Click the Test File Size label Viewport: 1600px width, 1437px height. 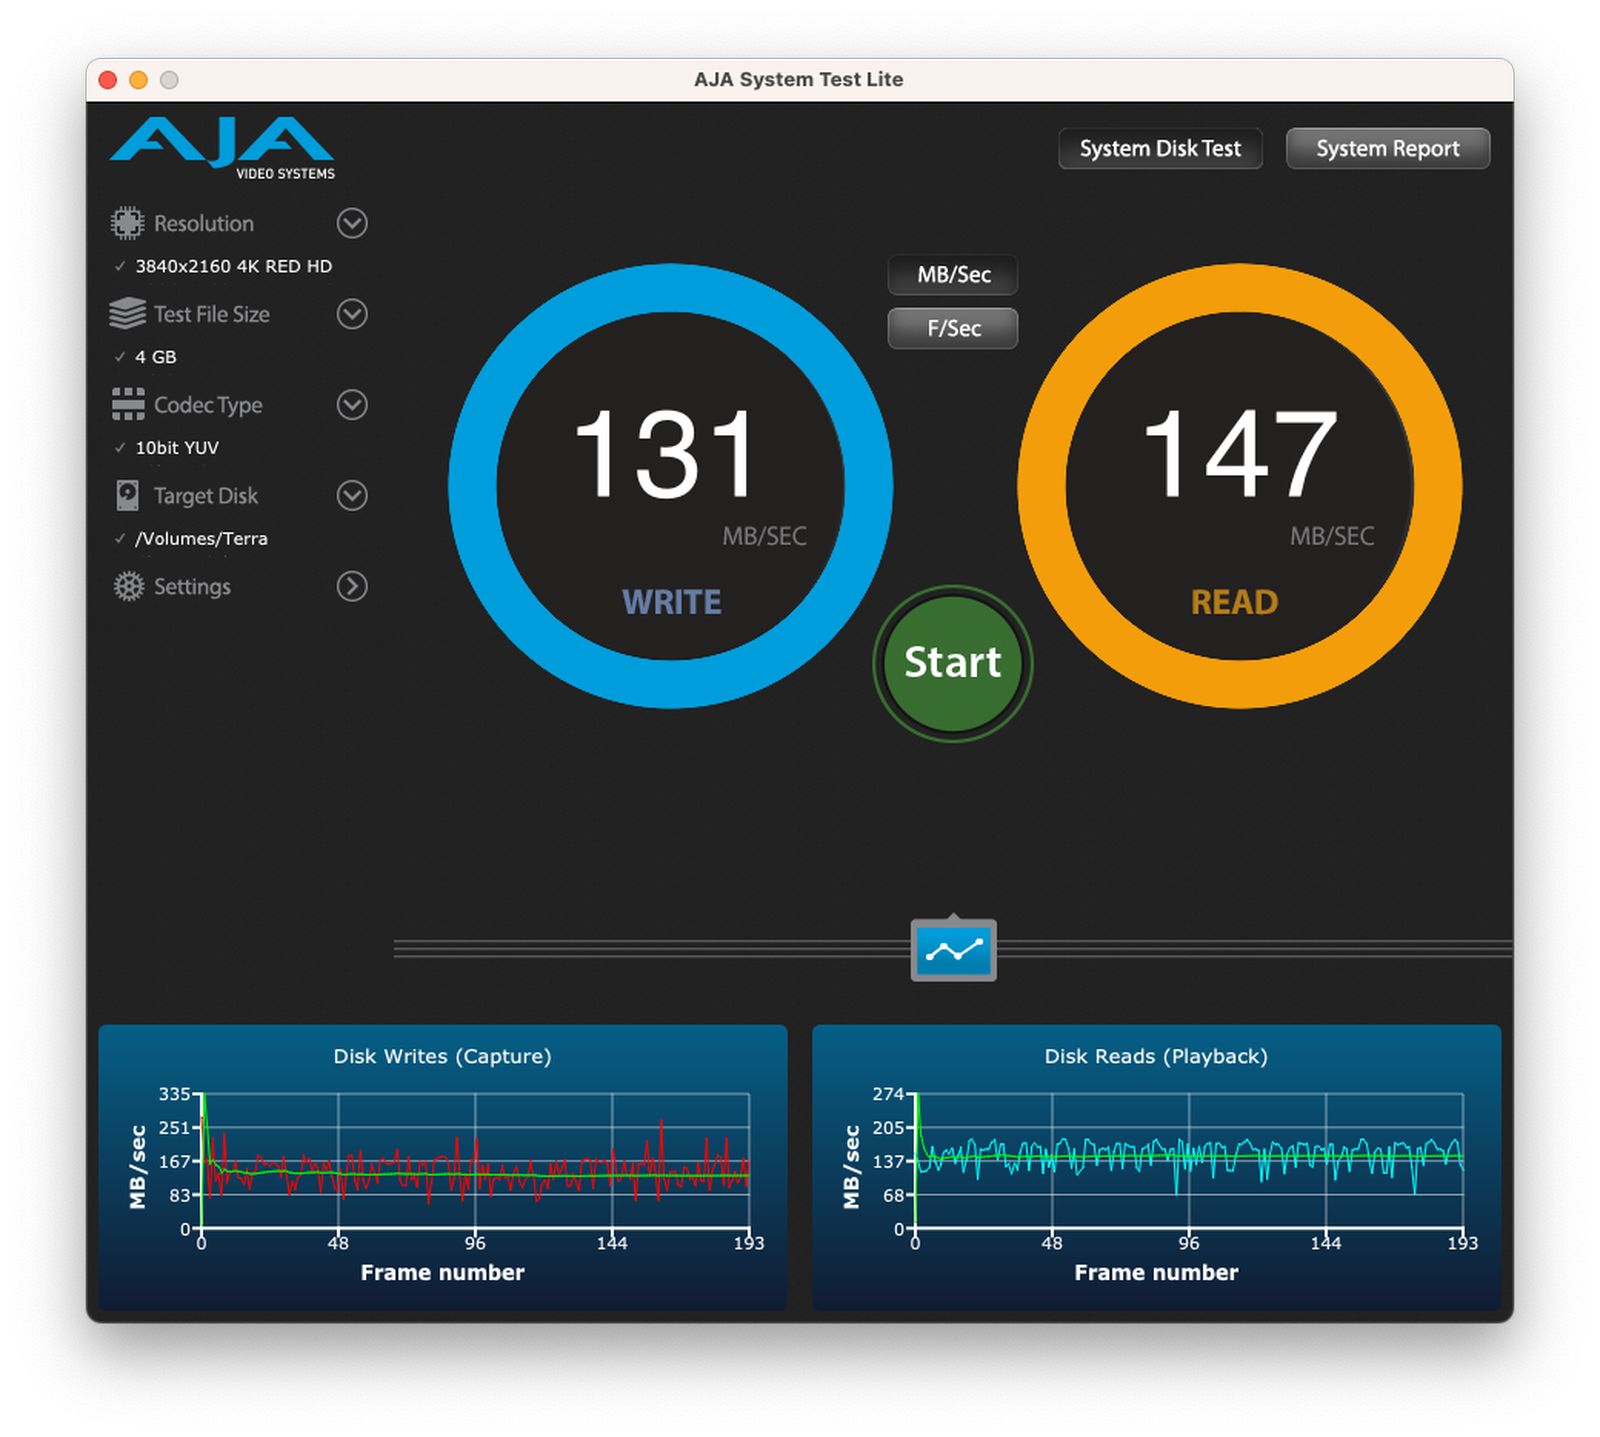(x=212, y=314)
